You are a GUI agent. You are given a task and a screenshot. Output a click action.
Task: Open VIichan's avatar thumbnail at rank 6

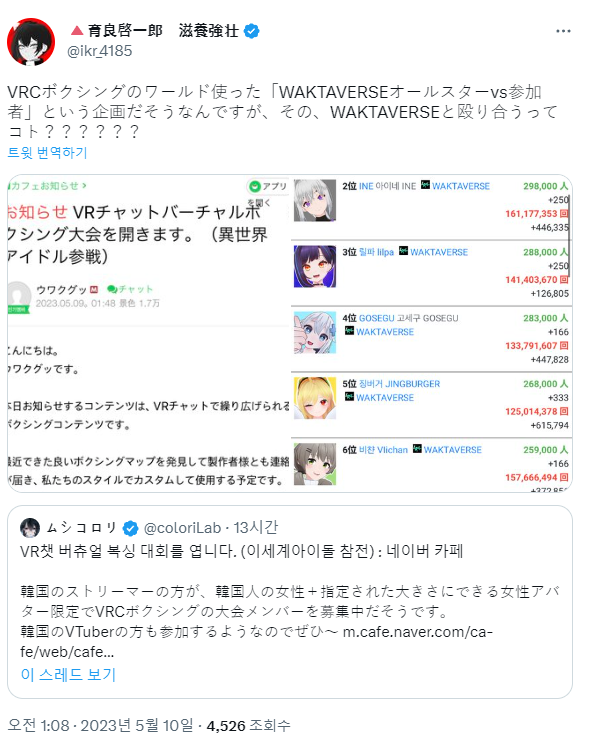pos(315,464)
